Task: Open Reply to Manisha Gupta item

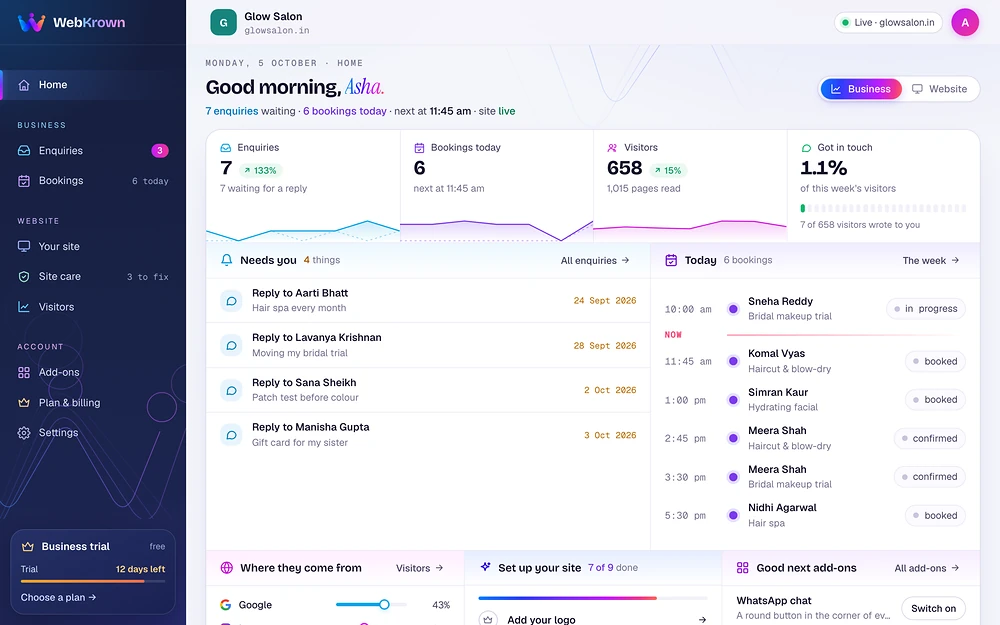Action: (428, 434)
